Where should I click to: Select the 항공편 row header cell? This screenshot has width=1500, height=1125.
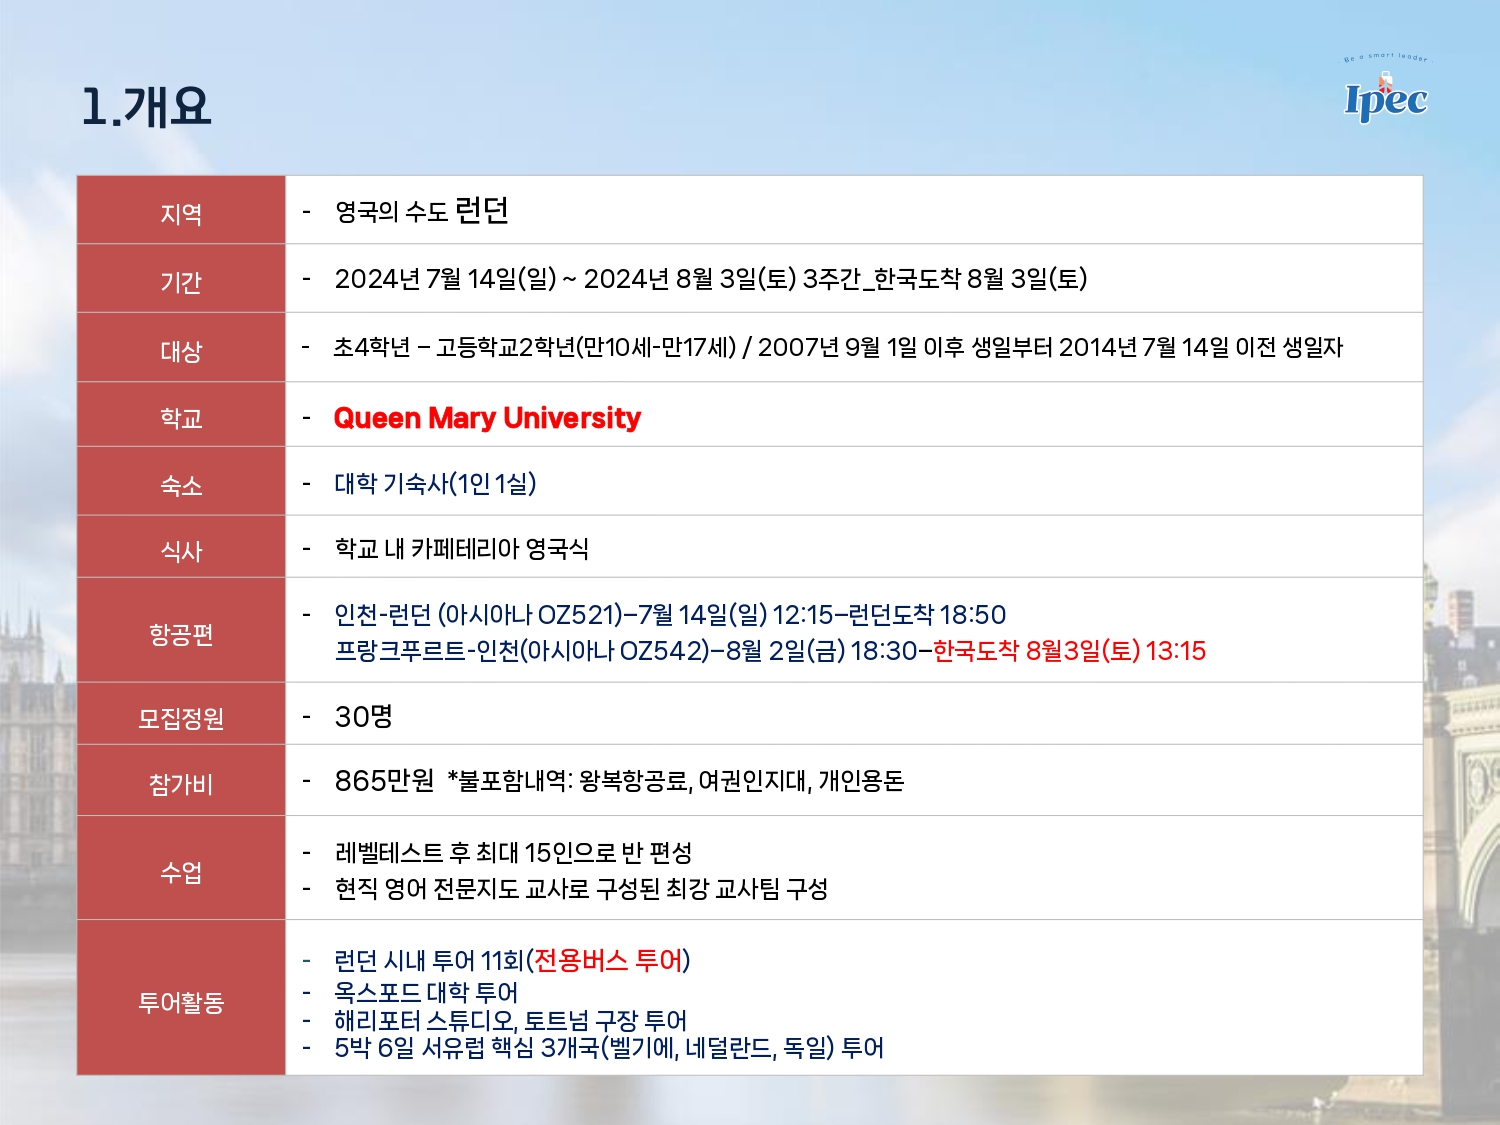[x=181, y=633]
